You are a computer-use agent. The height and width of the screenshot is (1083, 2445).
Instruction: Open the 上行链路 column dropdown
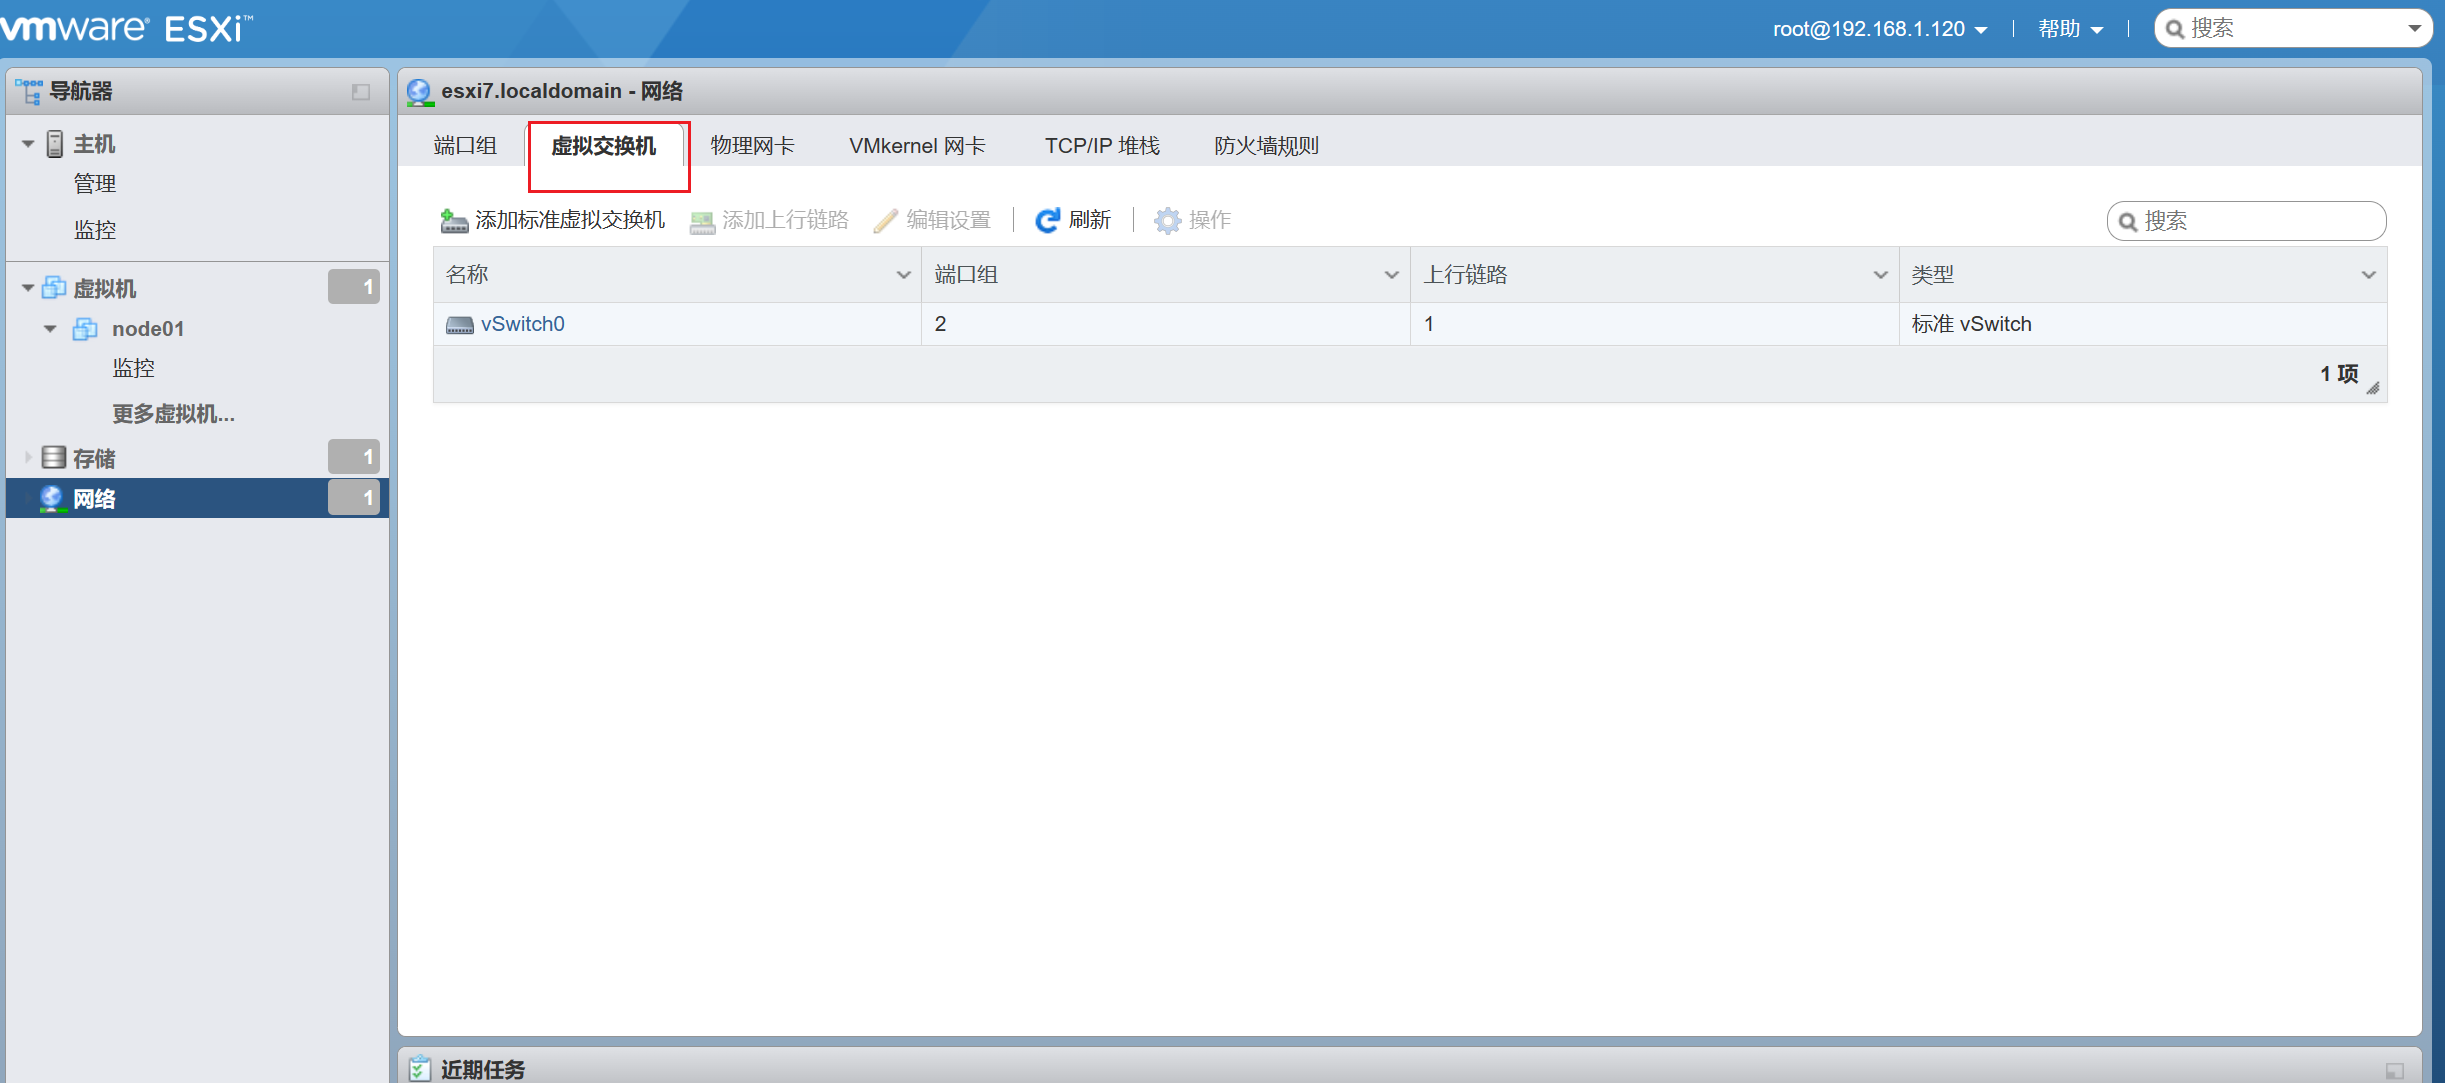[x=1880, y=275]
